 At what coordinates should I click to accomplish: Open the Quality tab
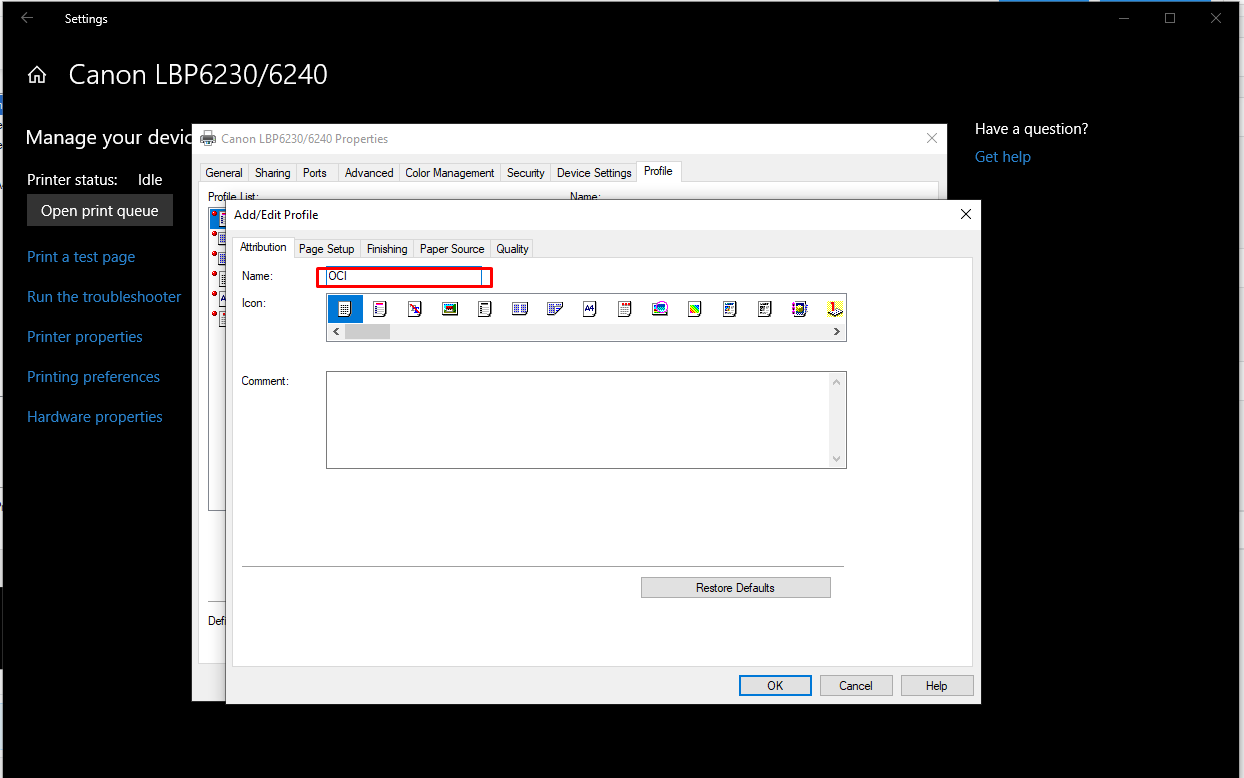point(512,249)
